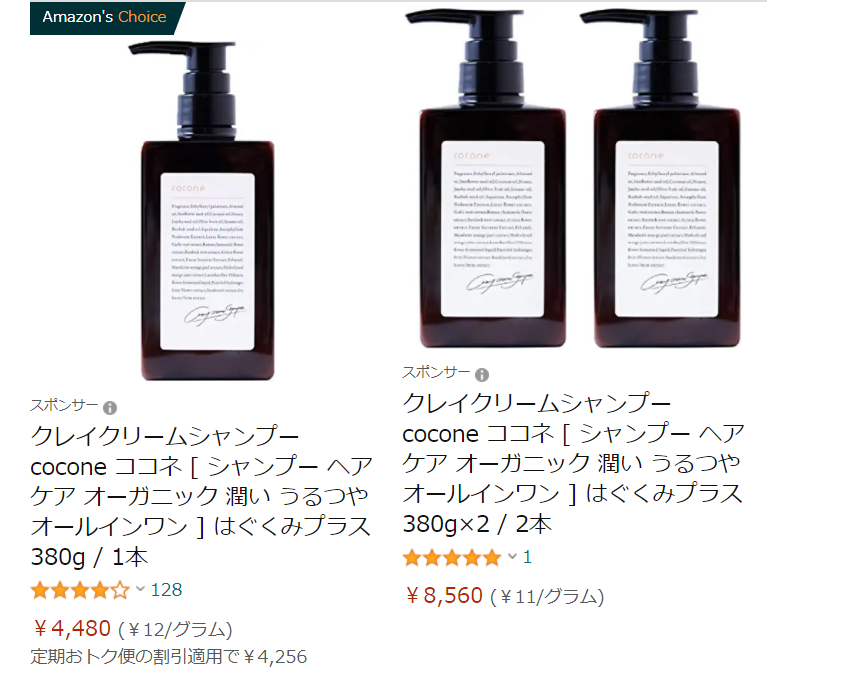858x677 pixels.
Task: Click the four-star rating icons on 1本 listing
Action: pyautogui.click(x=80, y=591)
